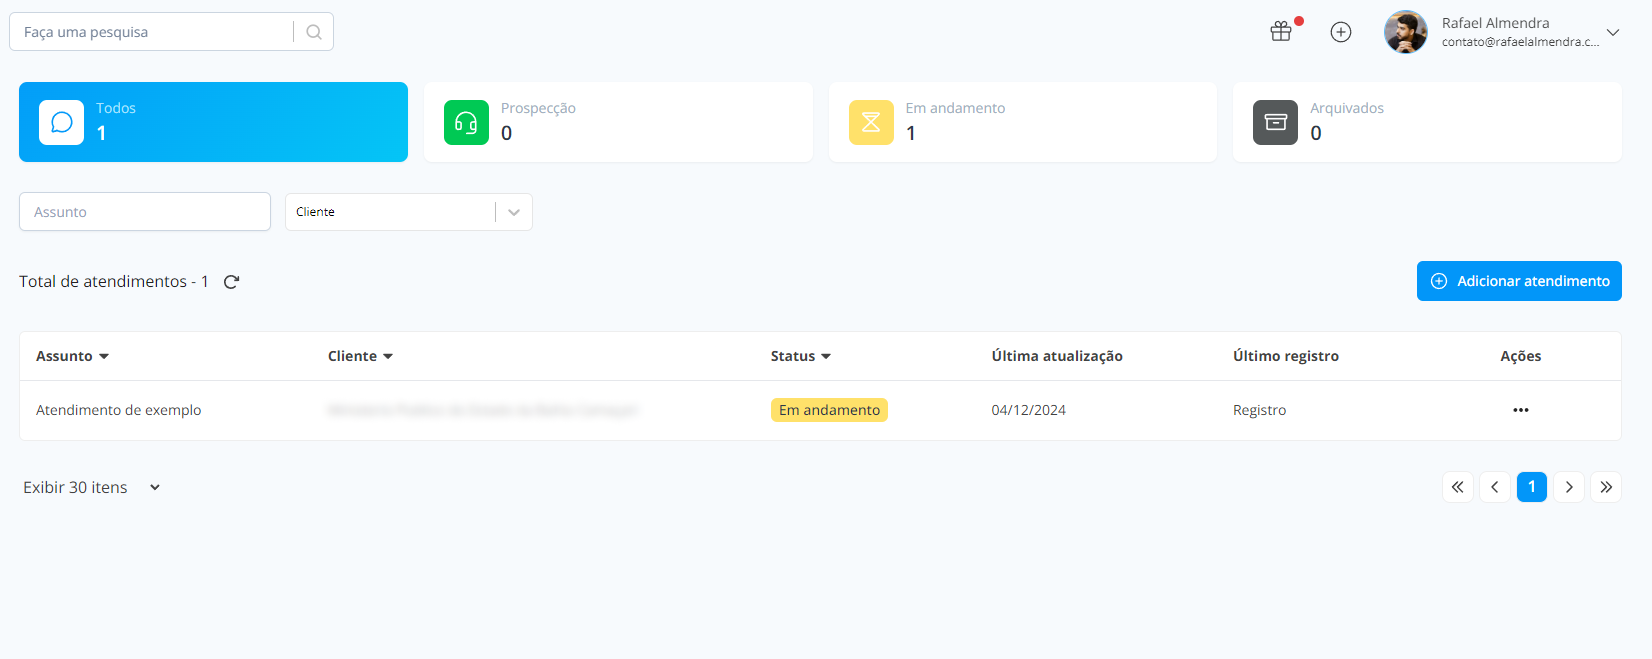Expand the user account menu chevron
The image size is (1652, 659).
point(1613,32)
